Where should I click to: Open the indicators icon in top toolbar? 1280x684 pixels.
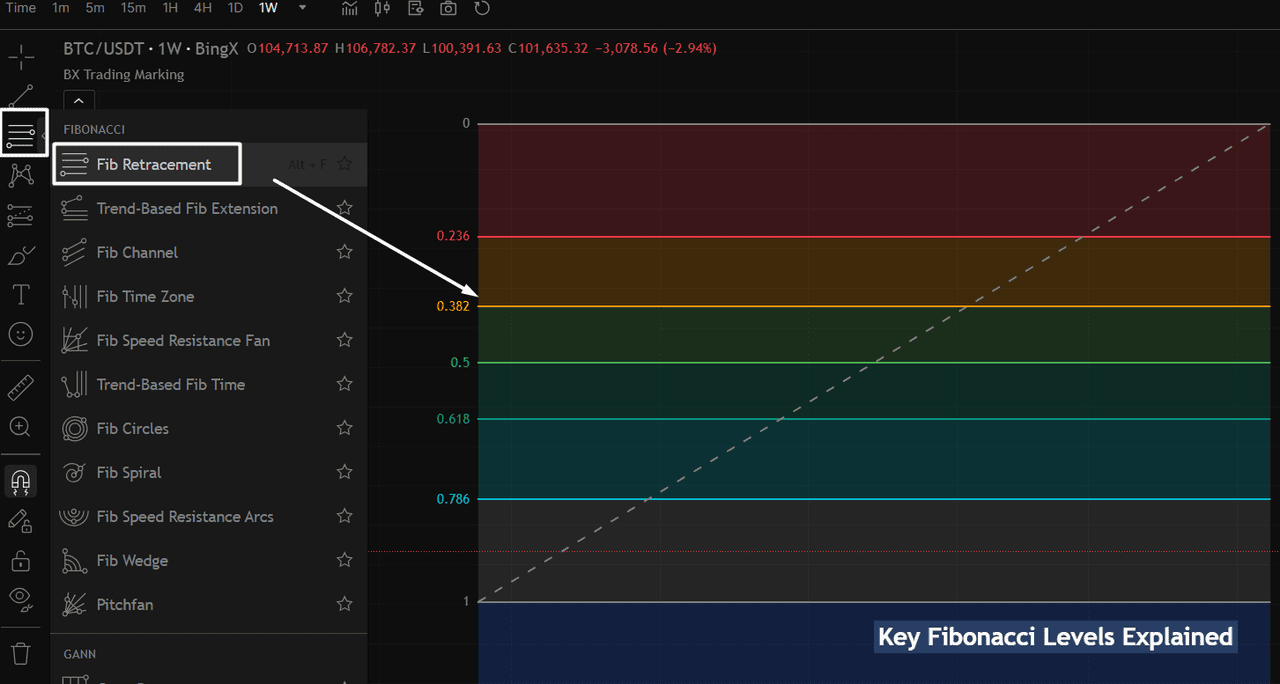coord(349,9)
